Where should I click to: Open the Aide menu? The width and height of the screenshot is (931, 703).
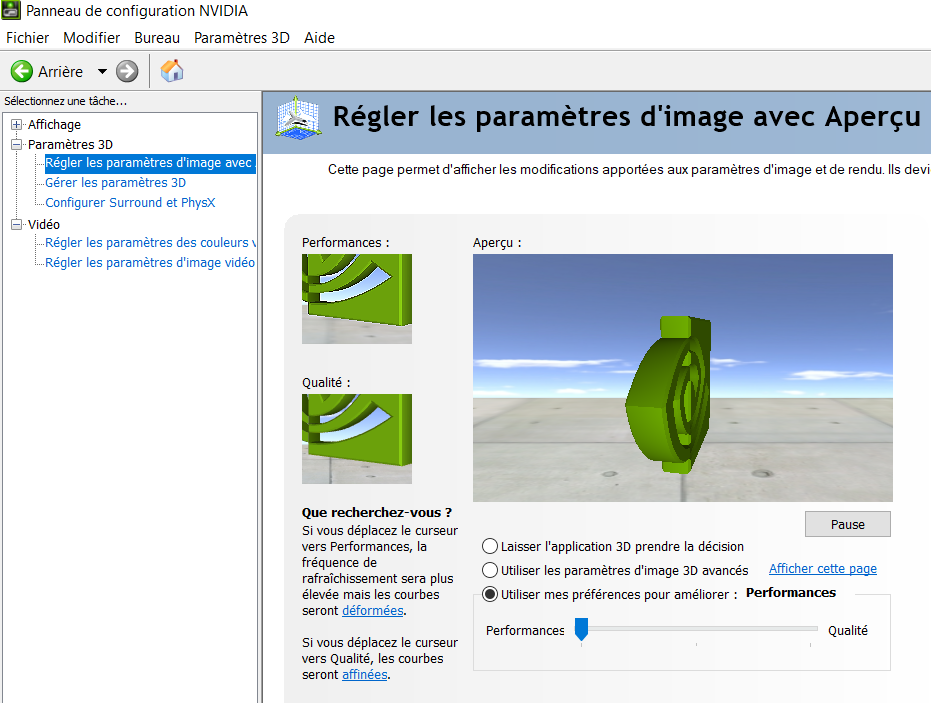[x=319, y=38]
